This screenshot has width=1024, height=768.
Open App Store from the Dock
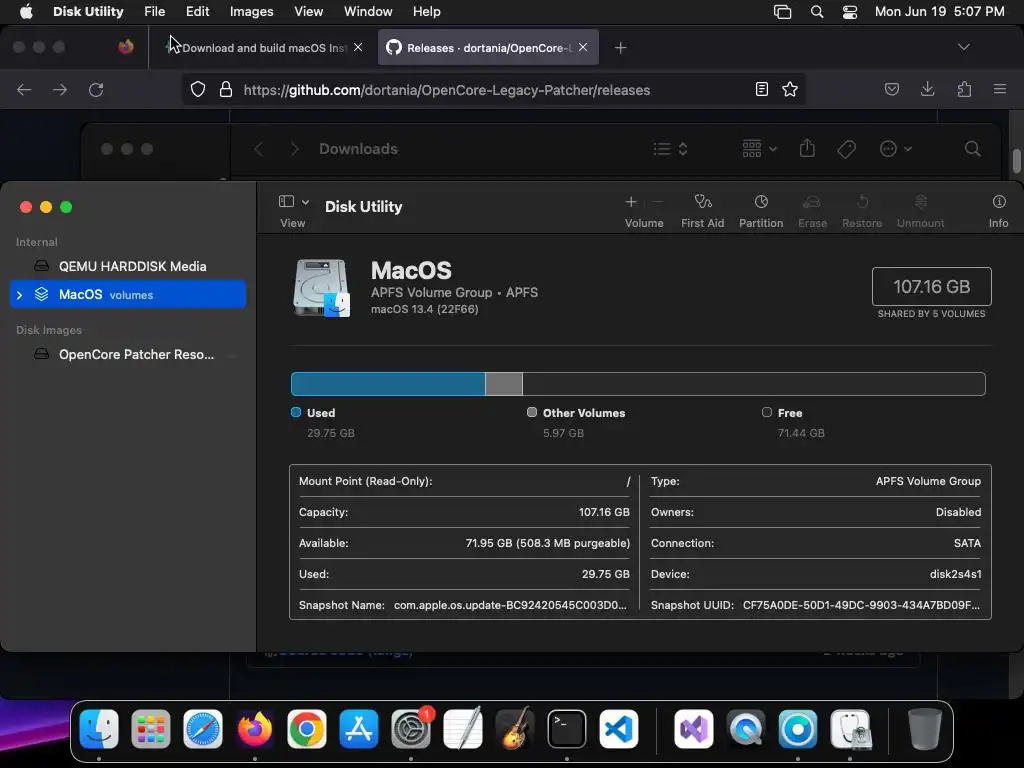point(359,729)
